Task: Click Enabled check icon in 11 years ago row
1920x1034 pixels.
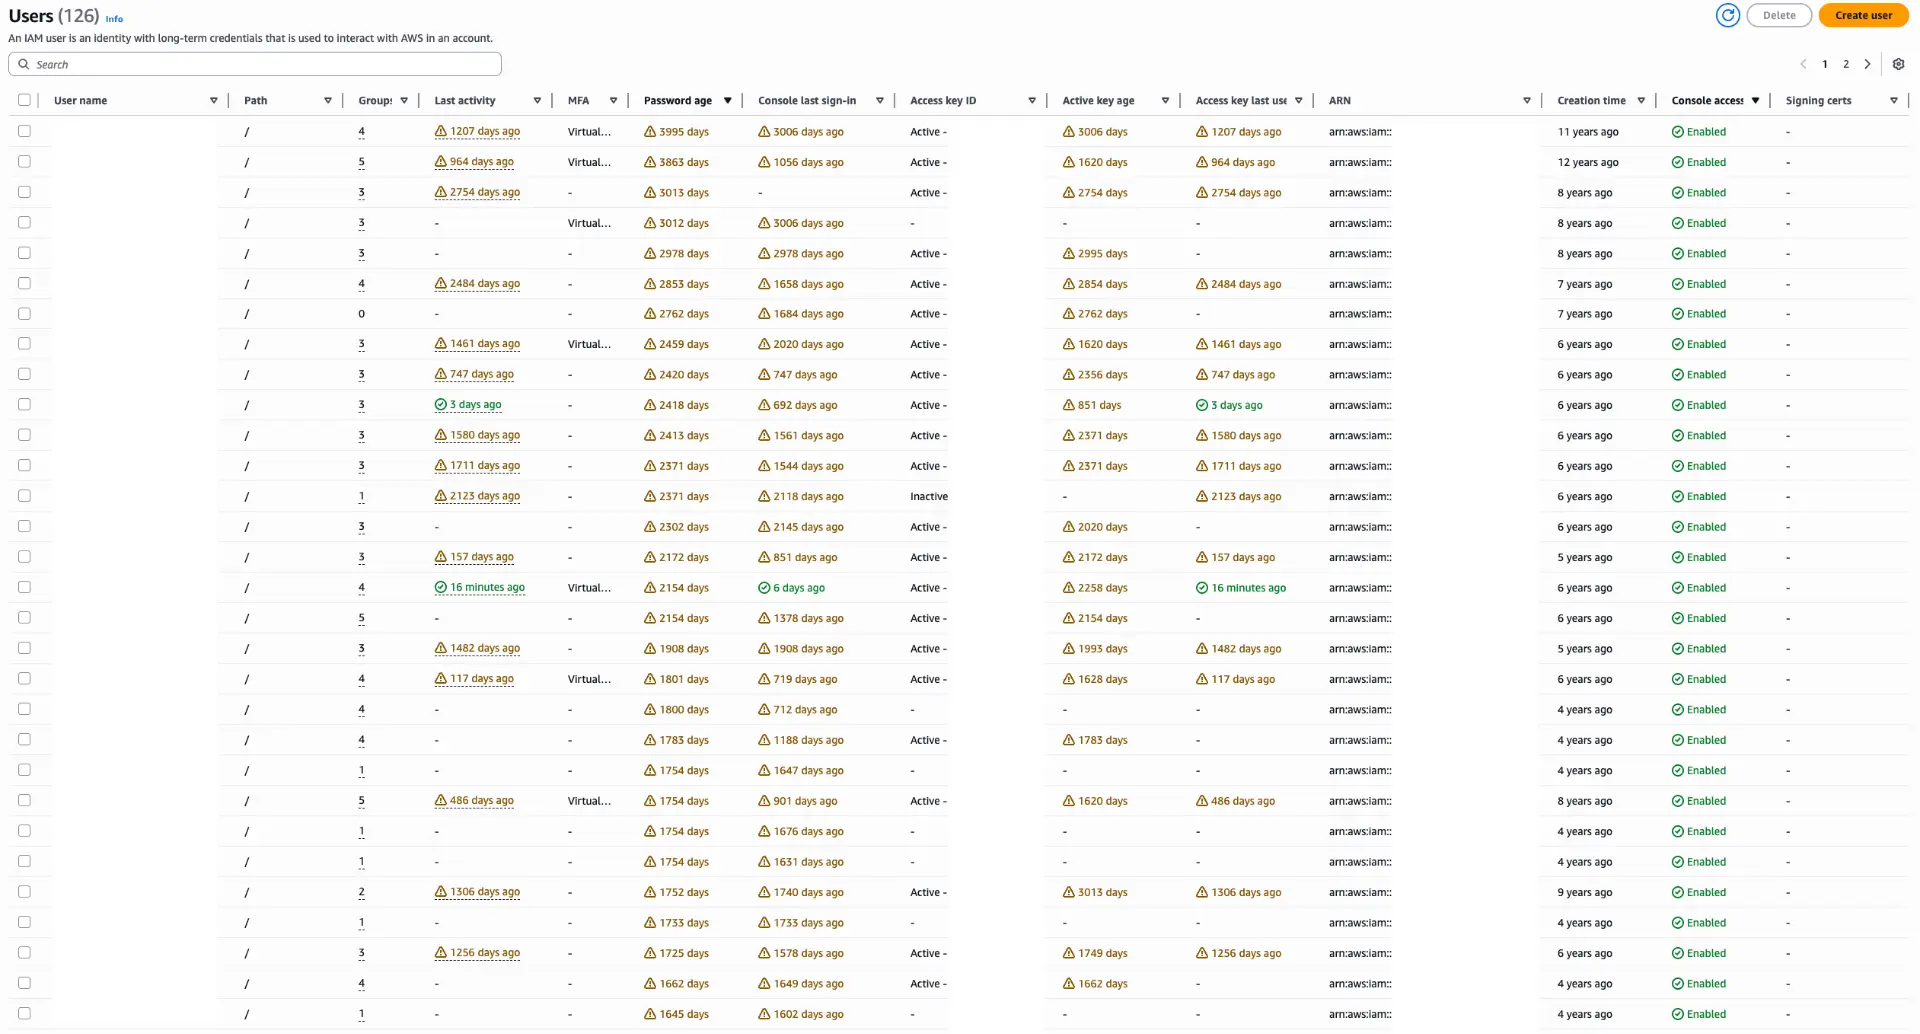Action: click(1677, 132)
